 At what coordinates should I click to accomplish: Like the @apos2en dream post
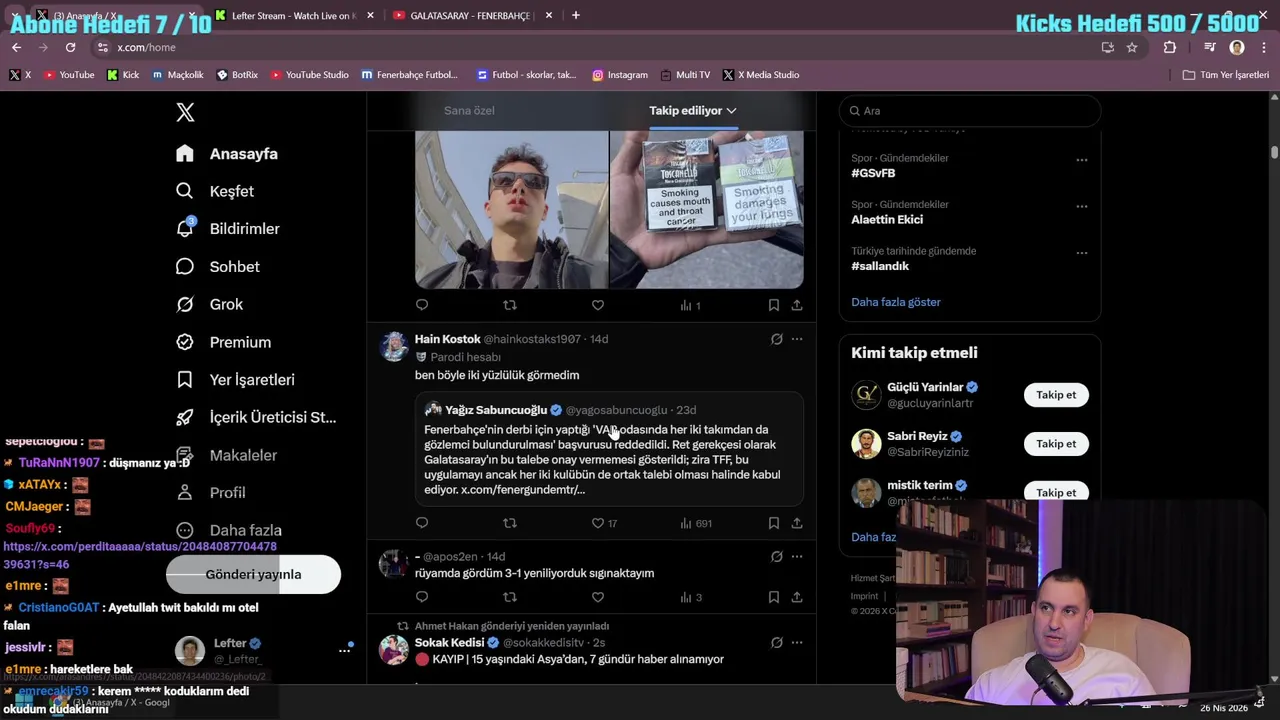pos(598,597)
